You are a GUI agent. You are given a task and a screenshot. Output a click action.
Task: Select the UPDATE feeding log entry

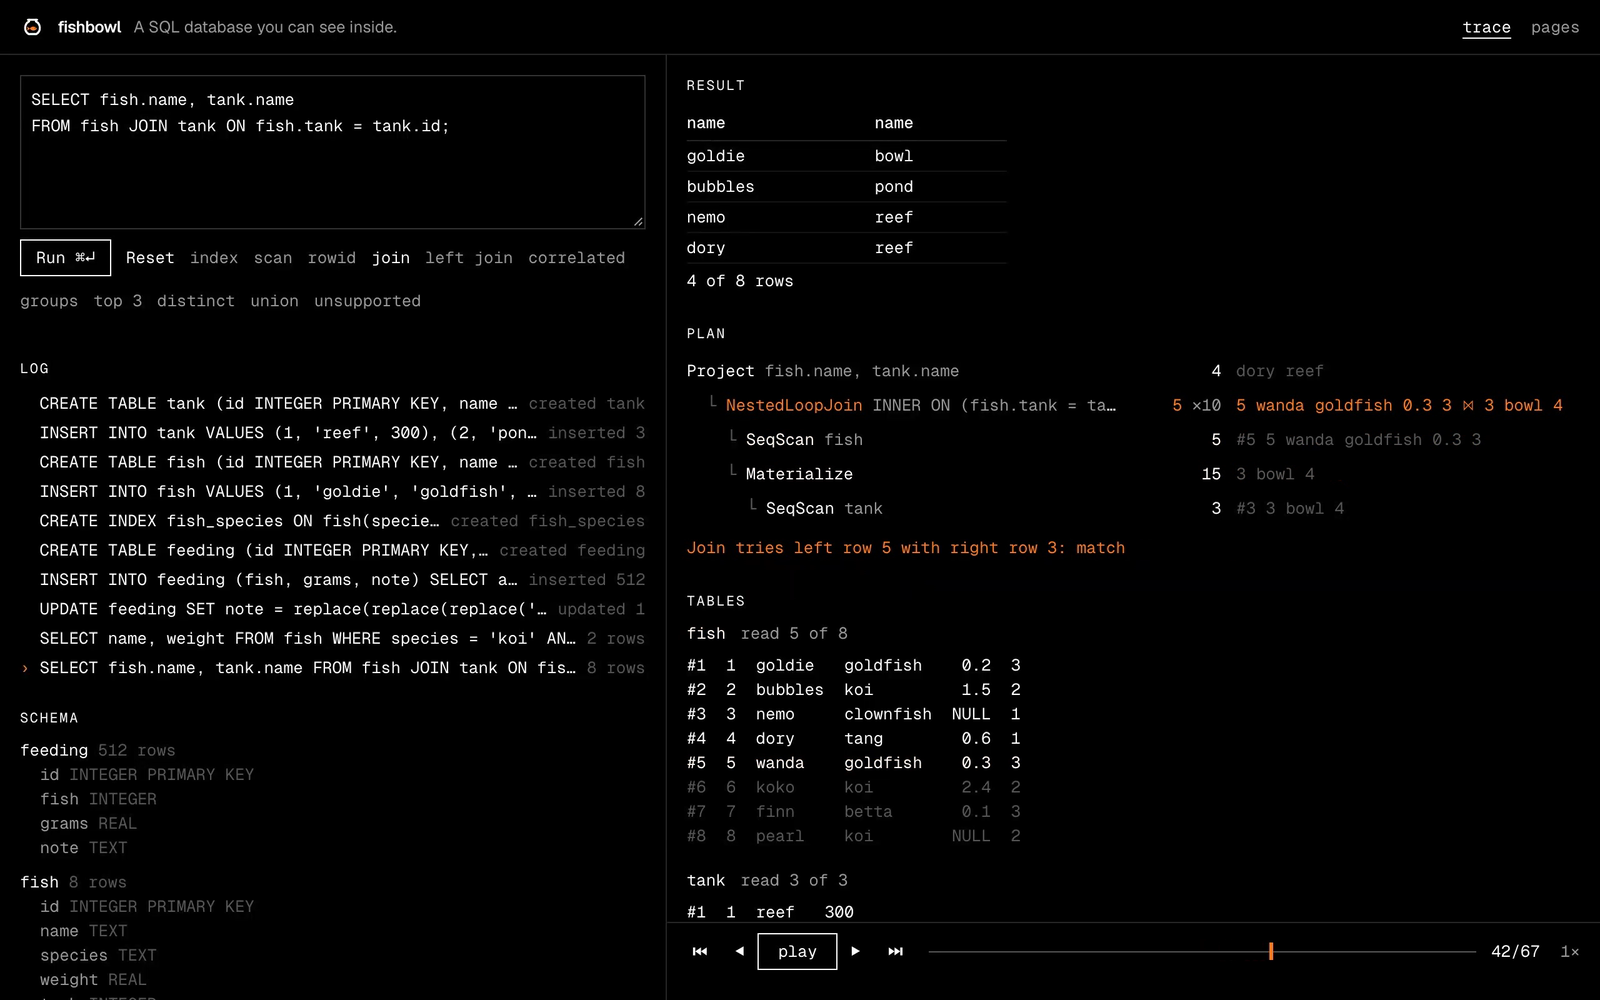tap(333, 609)
